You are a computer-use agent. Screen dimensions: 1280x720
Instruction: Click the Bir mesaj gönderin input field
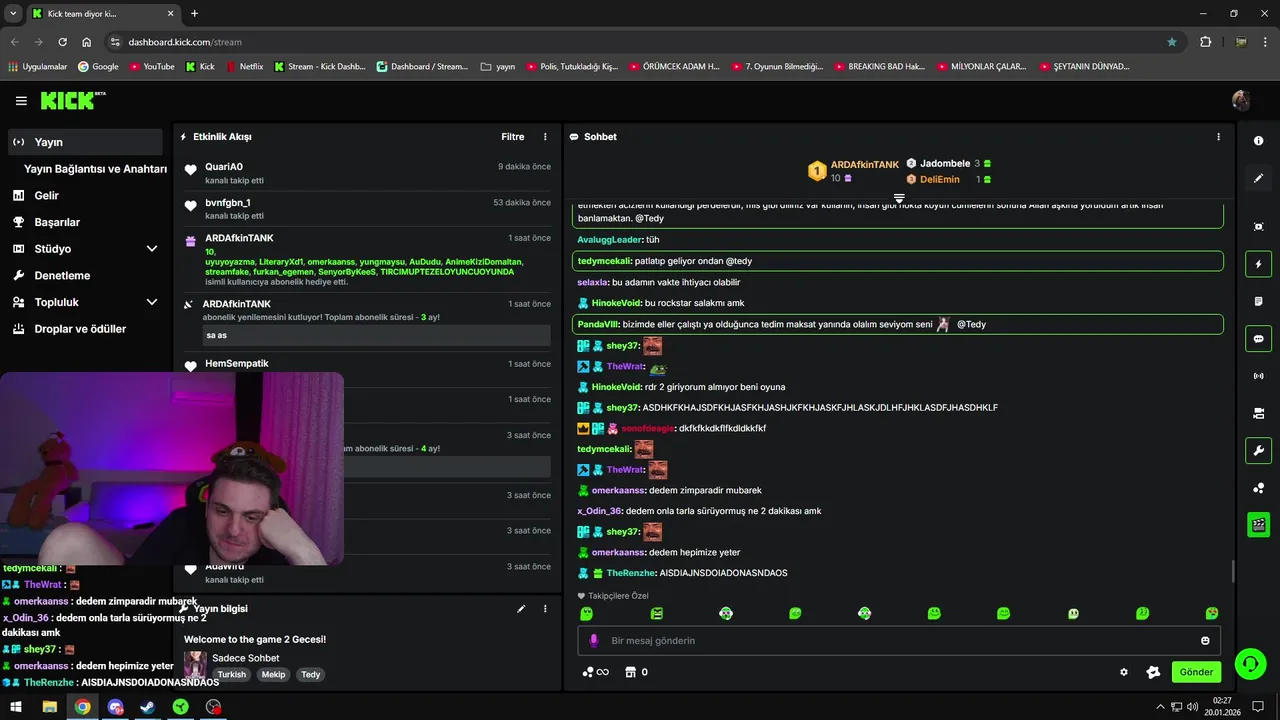click(899, 640)
